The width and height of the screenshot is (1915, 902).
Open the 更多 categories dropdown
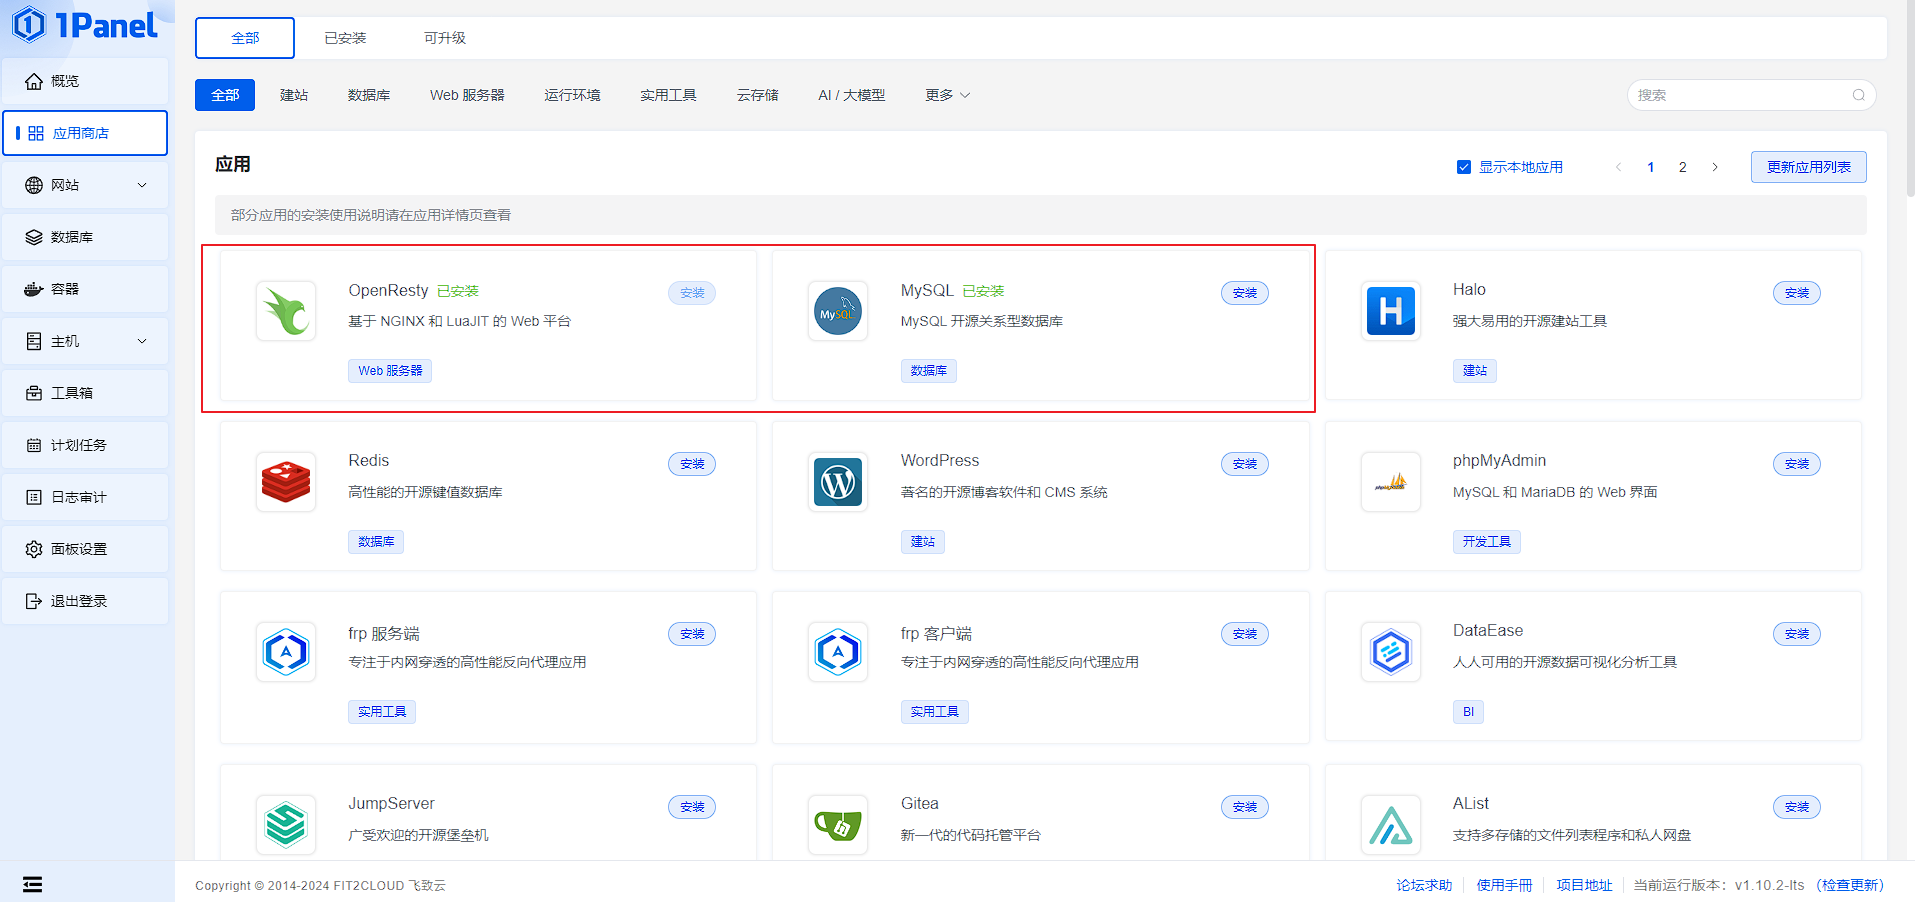point(947,95)
